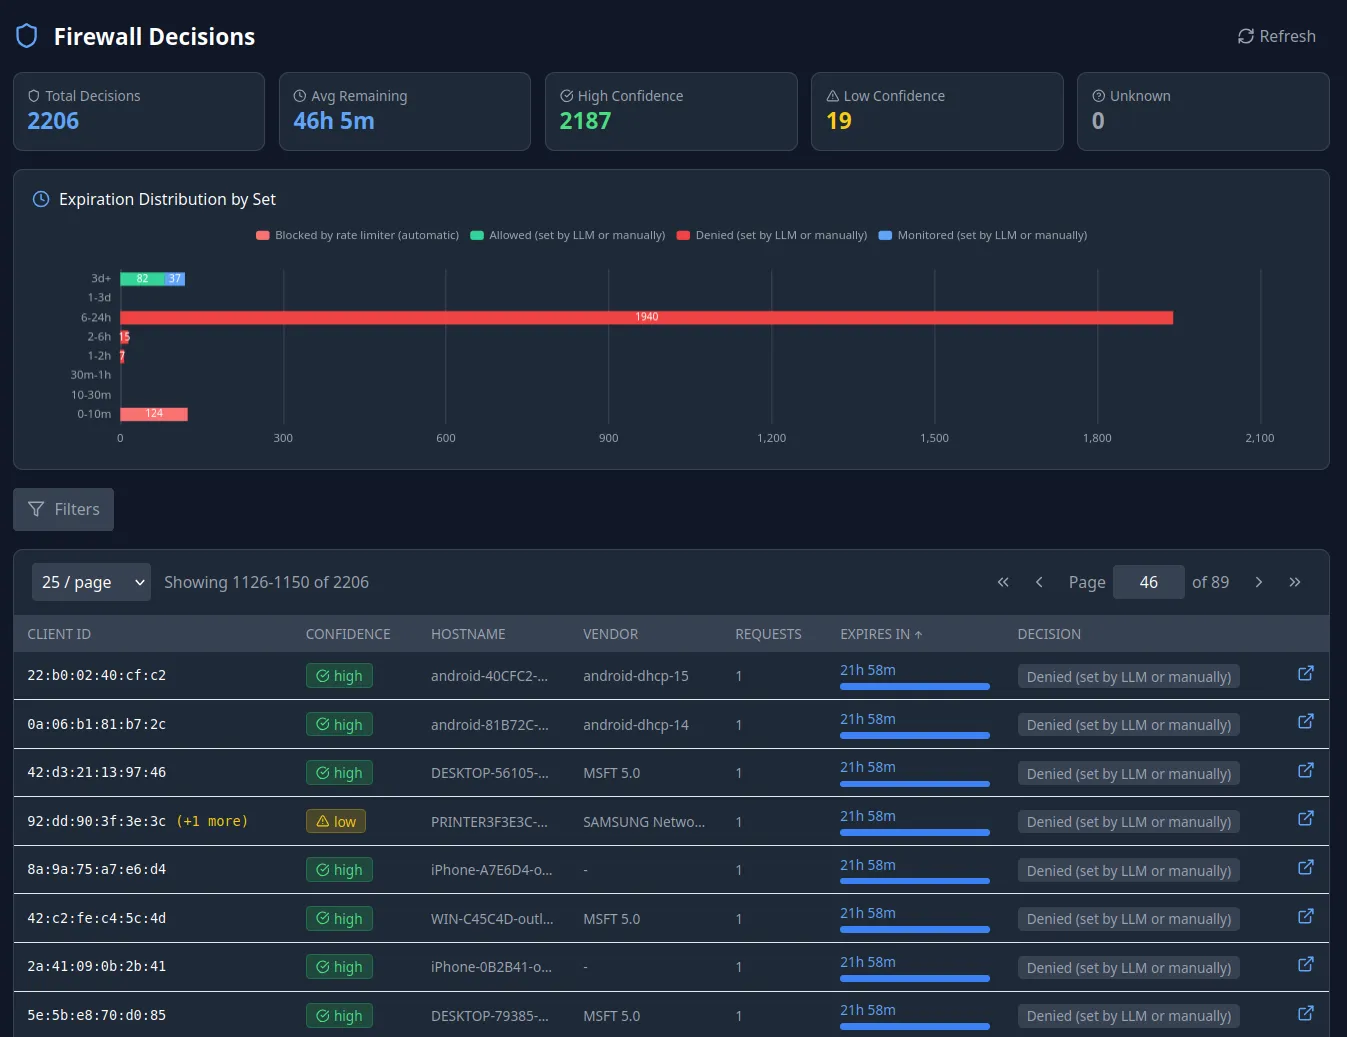Image resolution: width=1347 pixels, height=1037 pixels.
Task: Open the Filters panel
Action: tap(63, 509)
